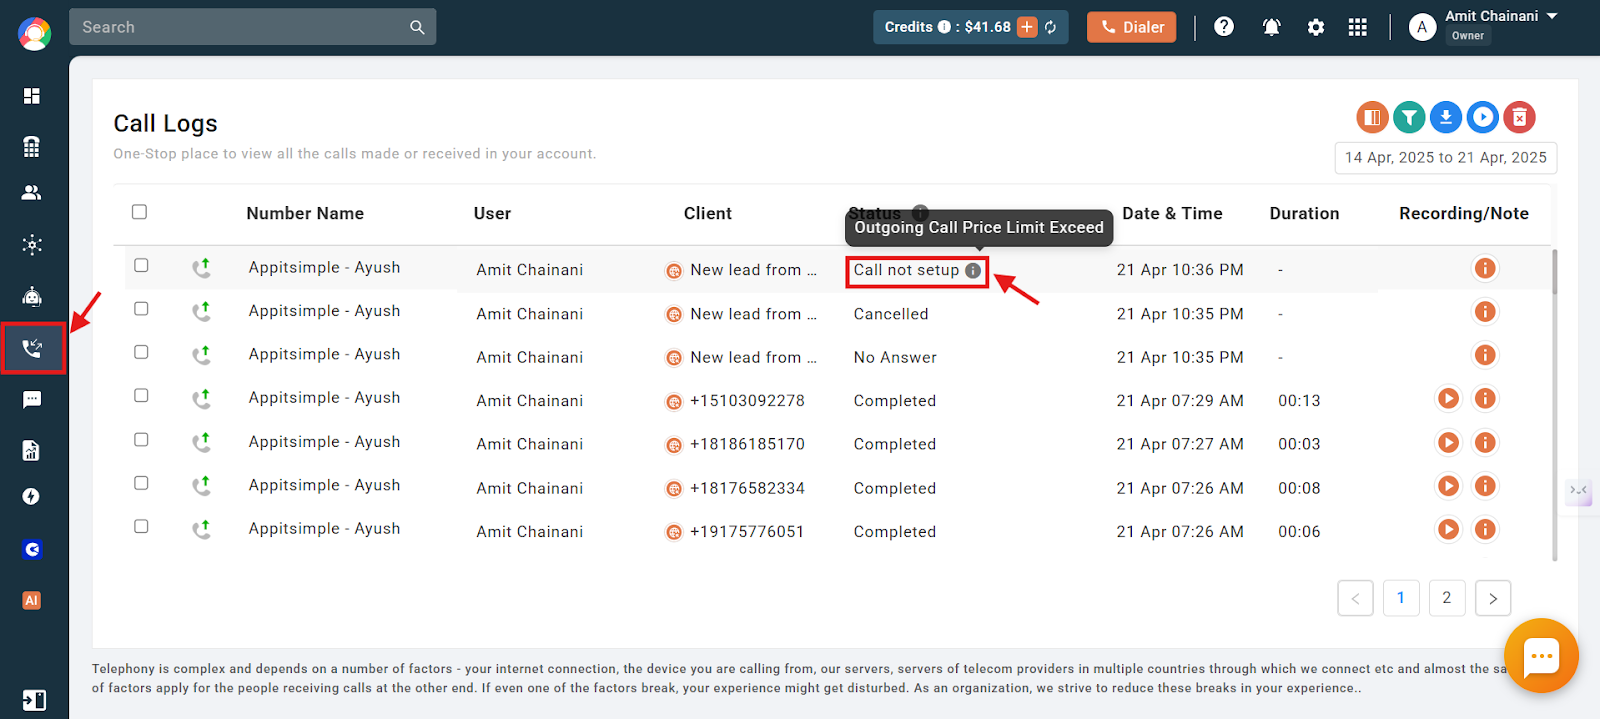Play recording for the 07:27 AM call
The height and width of the screenshot is (719, 1600).
(1448, 442)
